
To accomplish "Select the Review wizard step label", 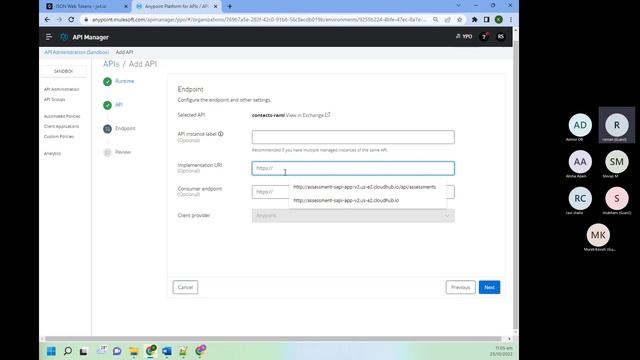I will click(x=123, y=152).
